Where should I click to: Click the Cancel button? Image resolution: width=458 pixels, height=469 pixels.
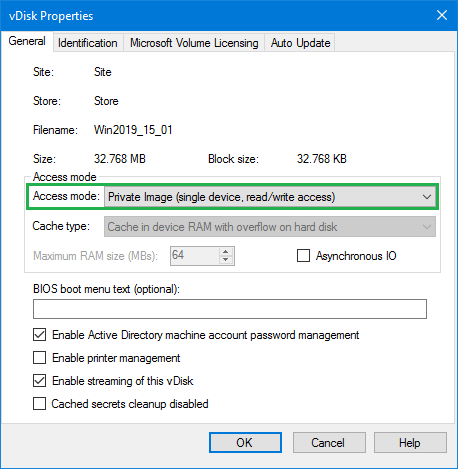(x=329, y=443)
